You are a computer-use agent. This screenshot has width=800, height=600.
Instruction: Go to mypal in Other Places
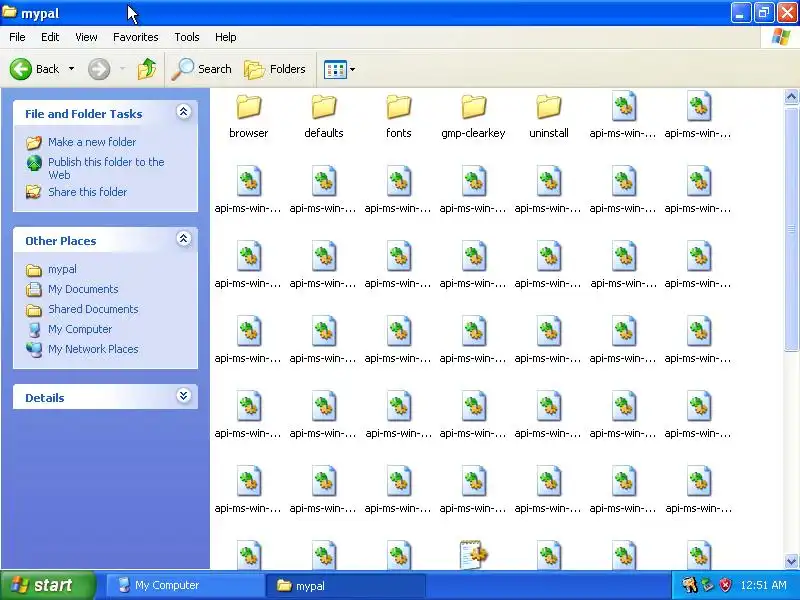62,269
